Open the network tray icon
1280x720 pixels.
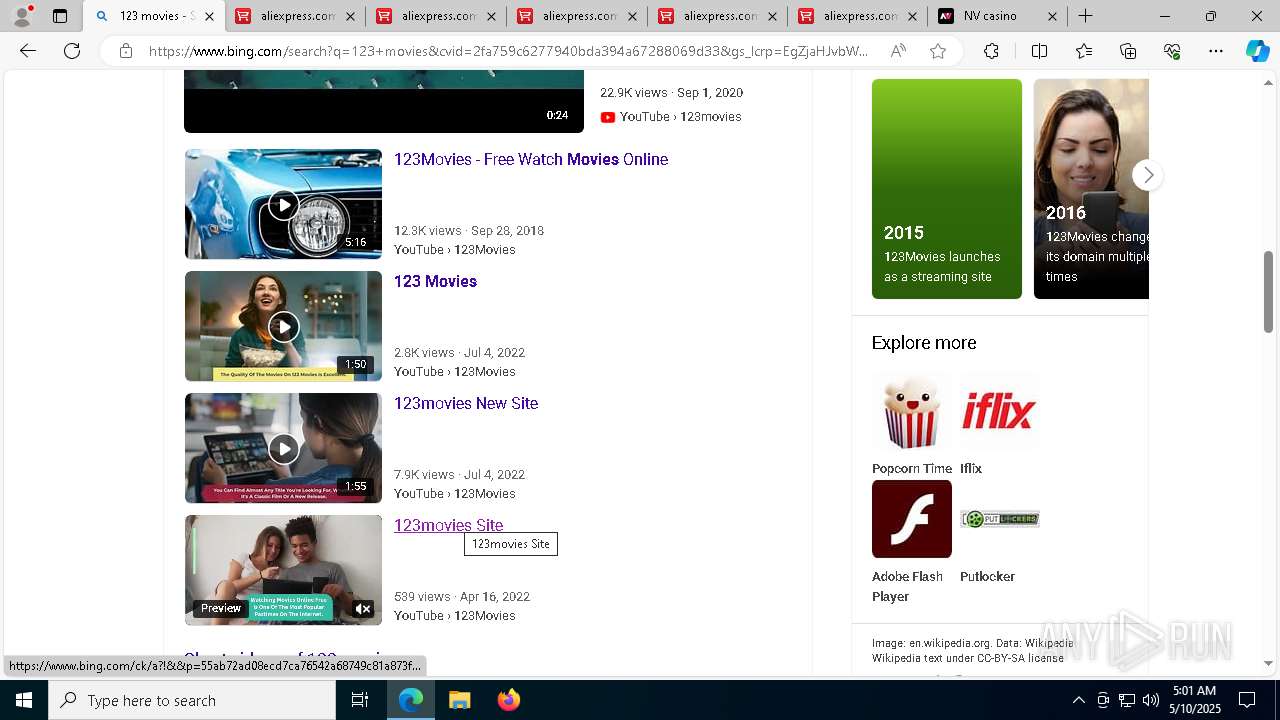click(1127, 700)
